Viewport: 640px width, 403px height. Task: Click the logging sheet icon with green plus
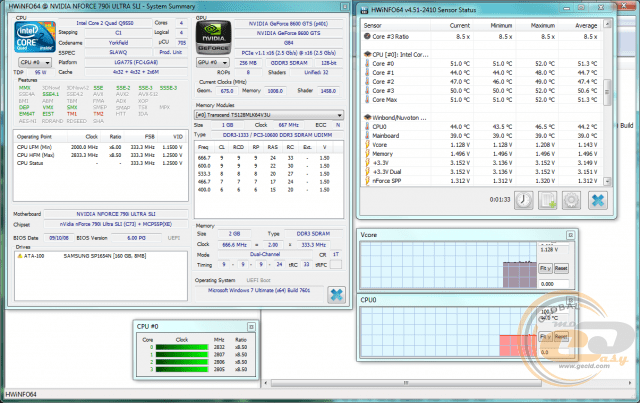click(x=548, y=199)
